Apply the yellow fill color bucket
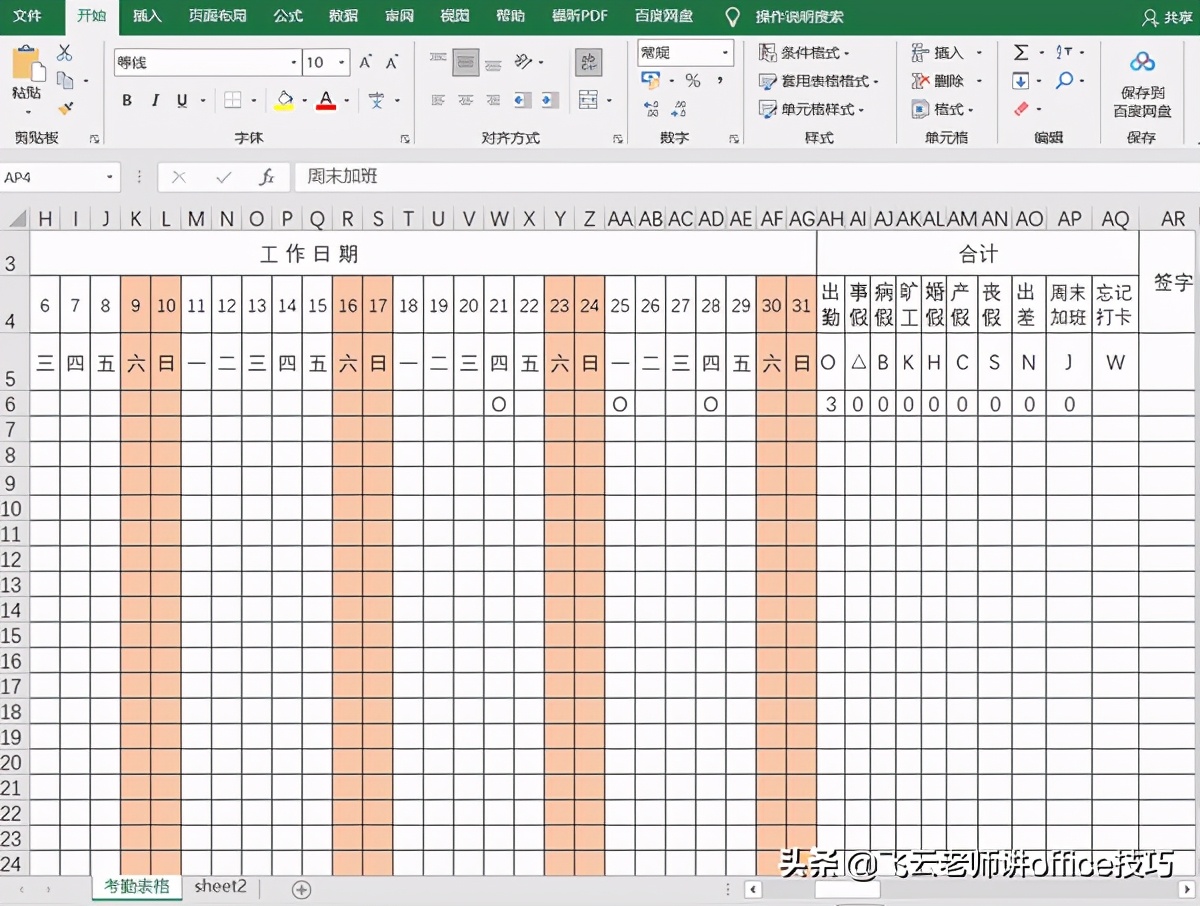This screenshot has height=906, width=1200. [x=285, y=100]
